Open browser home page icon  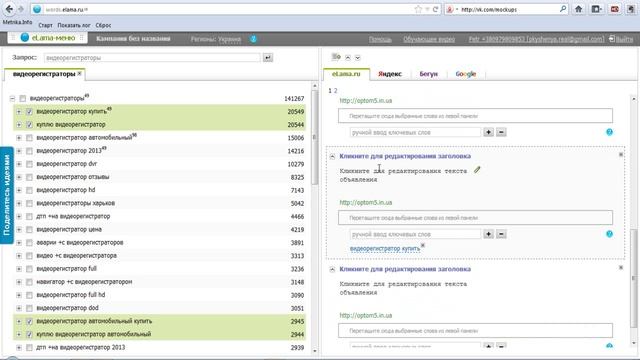[578, 9]
